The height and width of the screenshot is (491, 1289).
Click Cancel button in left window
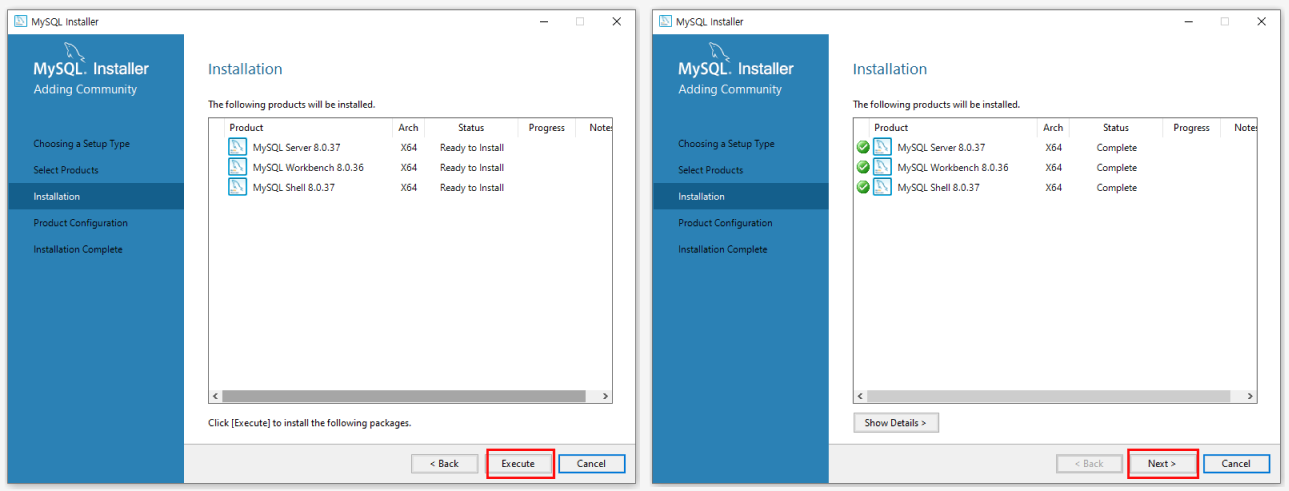click(x=591, y=463)
